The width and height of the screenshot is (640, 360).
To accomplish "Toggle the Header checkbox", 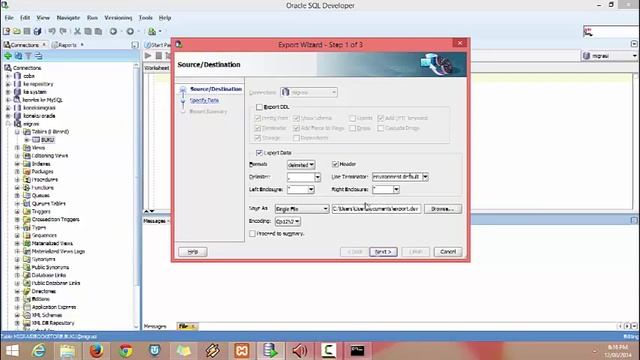I will click(336, 164).
